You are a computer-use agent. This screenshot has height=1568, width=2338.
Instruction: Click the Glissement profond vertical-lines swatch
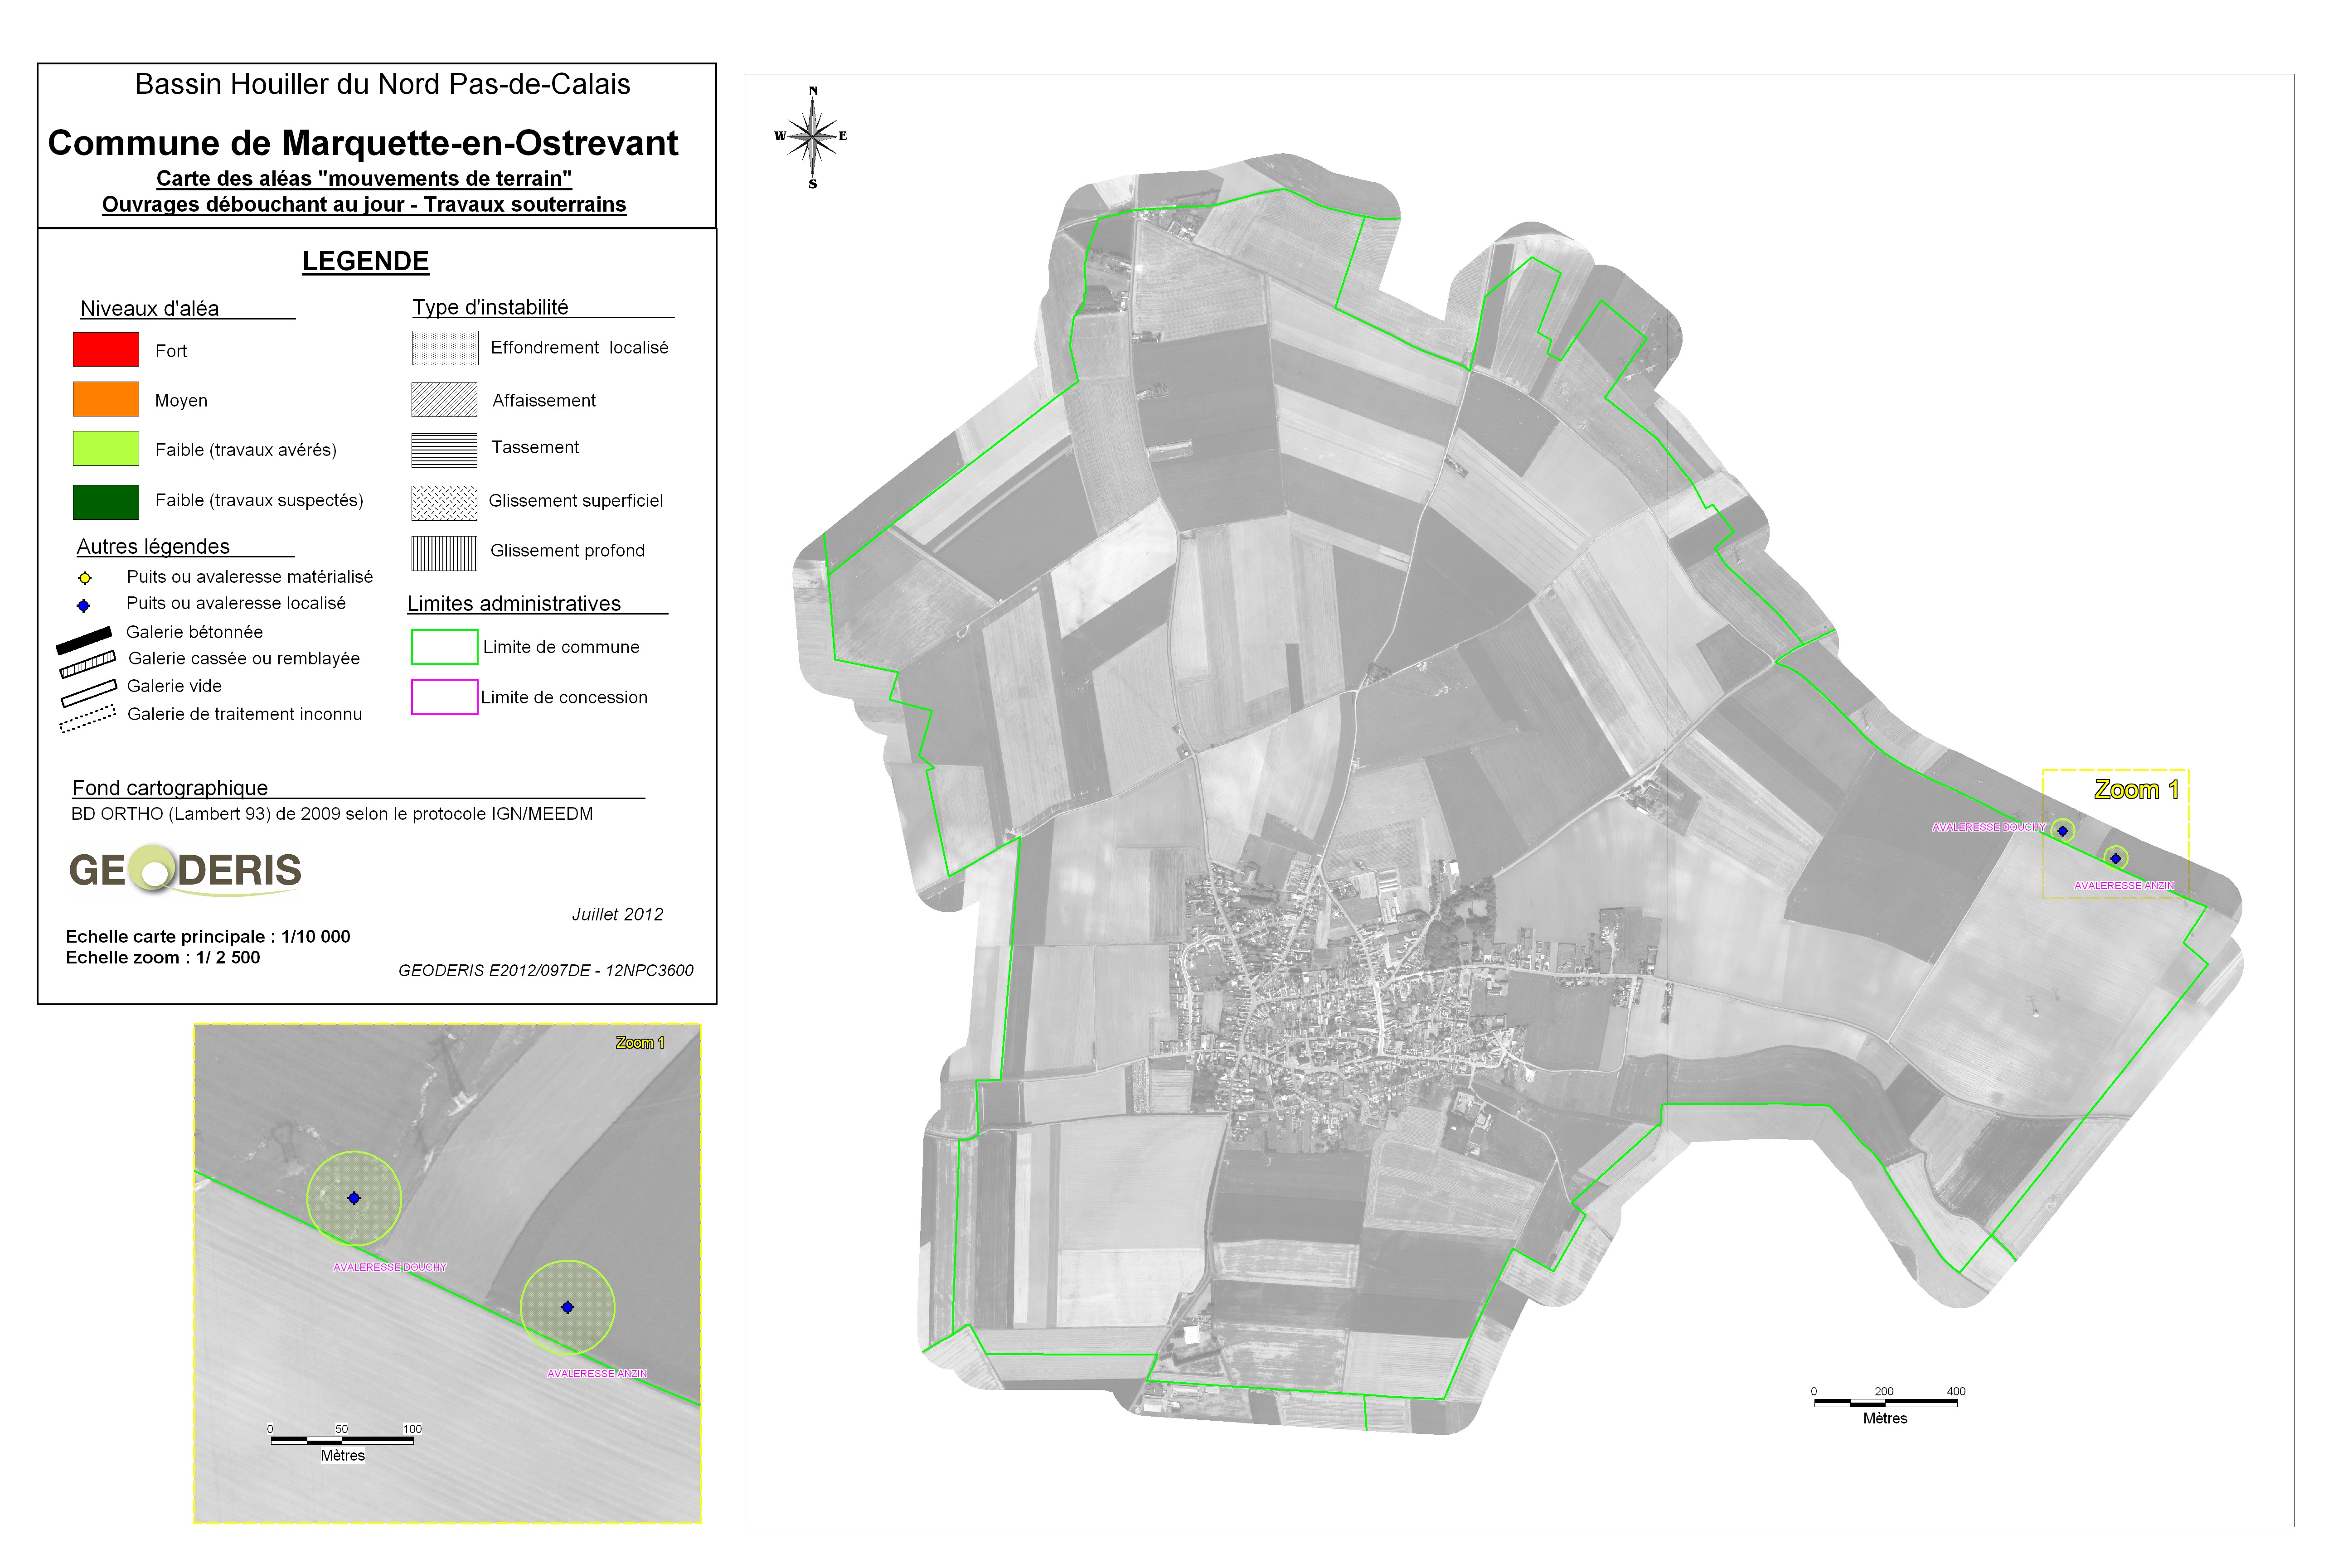pyautogui.click(x=445, y=553)
